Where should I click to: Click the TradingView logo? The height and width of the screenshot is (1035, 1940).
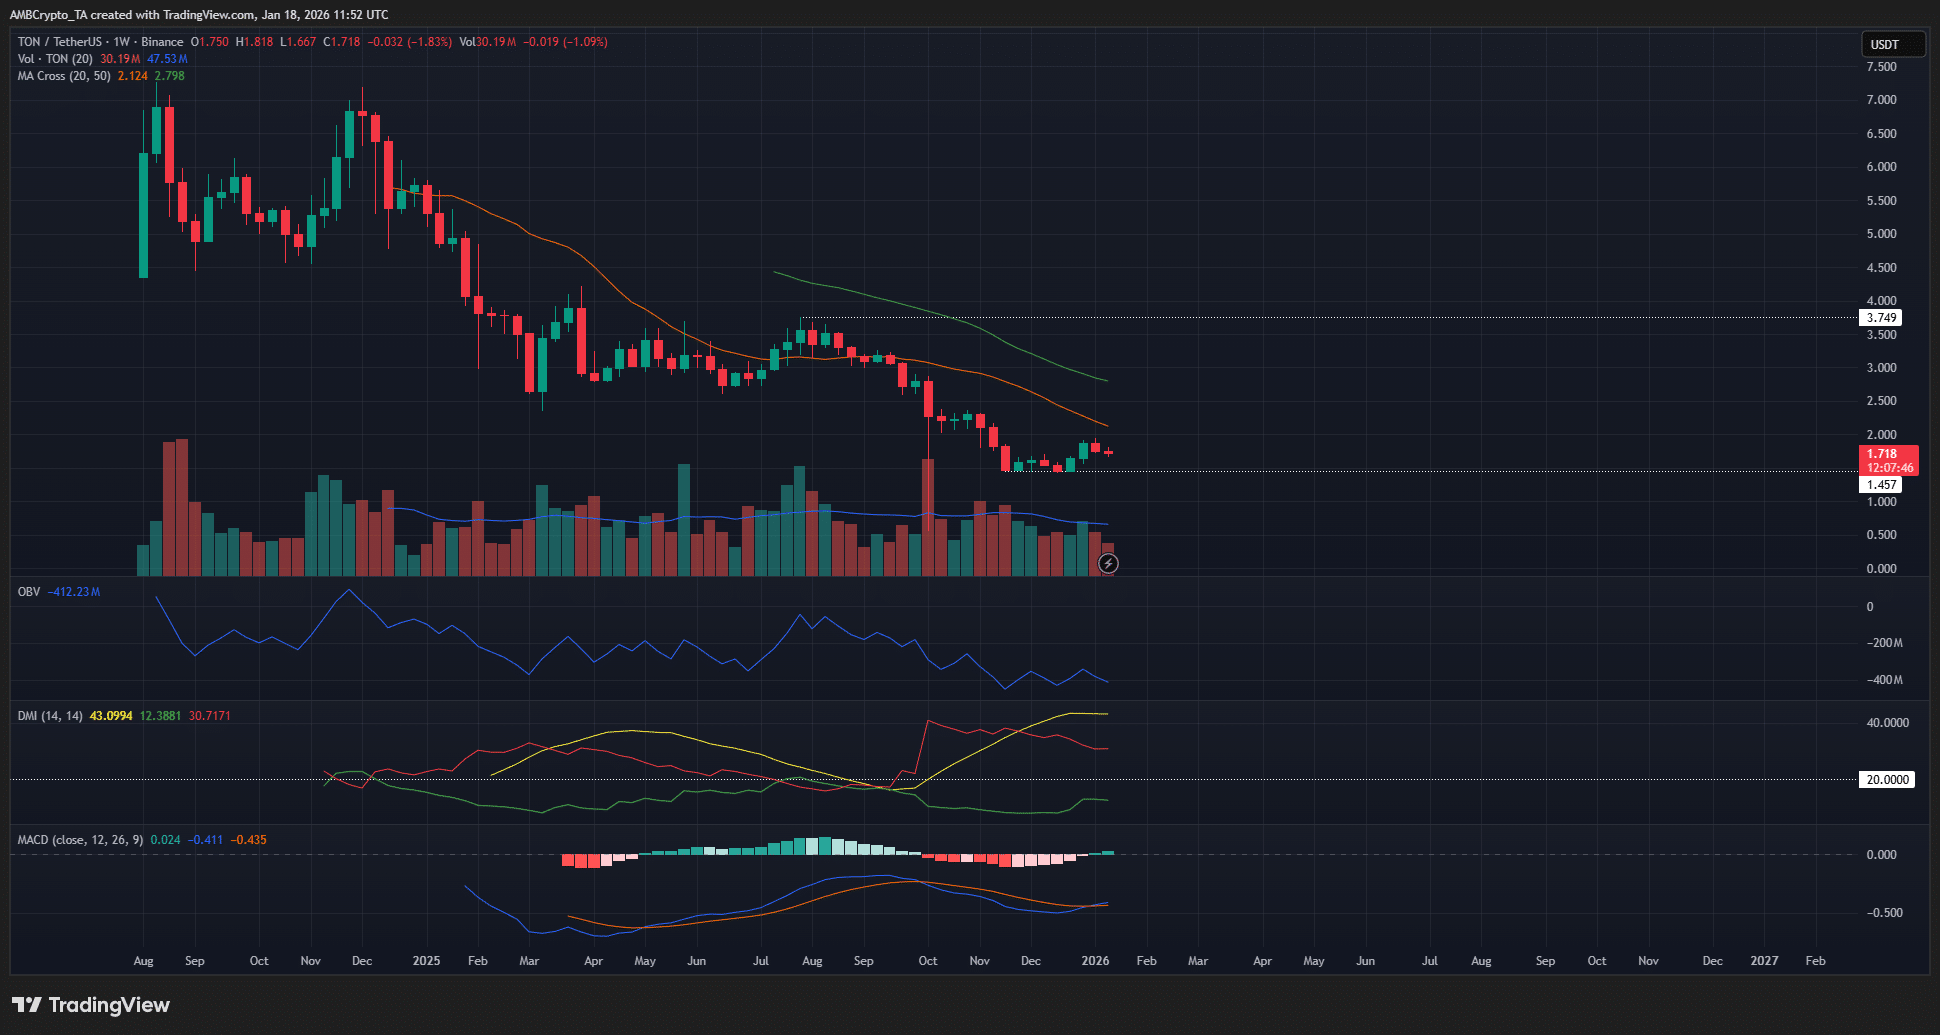point(90,1004)
